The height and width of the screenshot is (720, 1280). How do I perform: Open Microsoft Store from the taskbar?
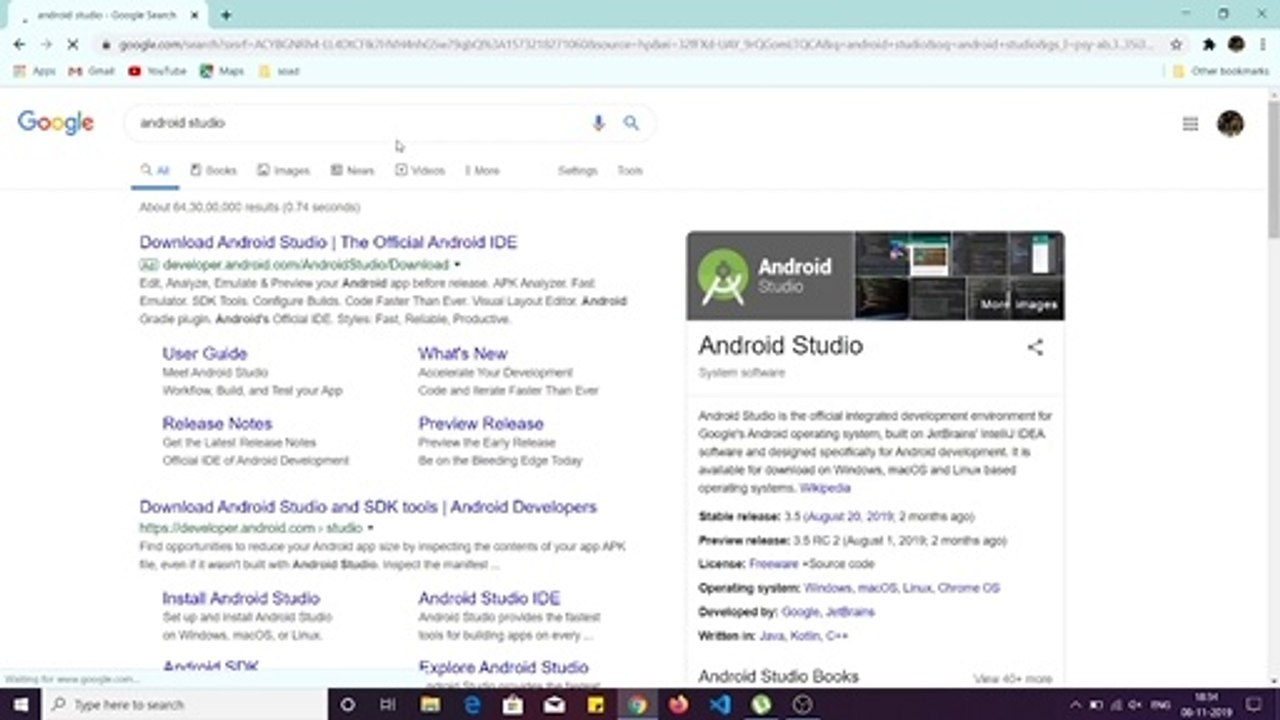coord(513,704)
